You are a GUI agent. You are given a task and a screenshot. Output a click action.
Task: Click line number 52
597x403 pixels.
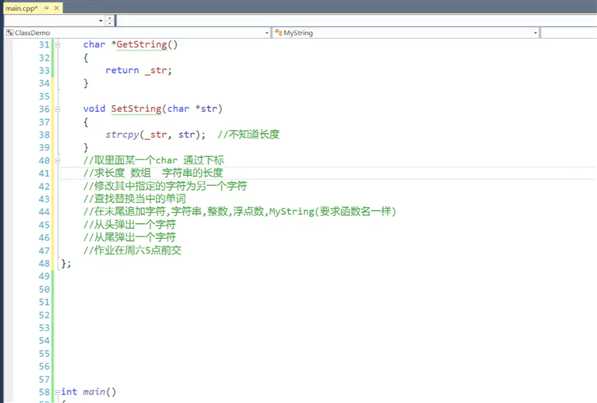pos(44,315)
